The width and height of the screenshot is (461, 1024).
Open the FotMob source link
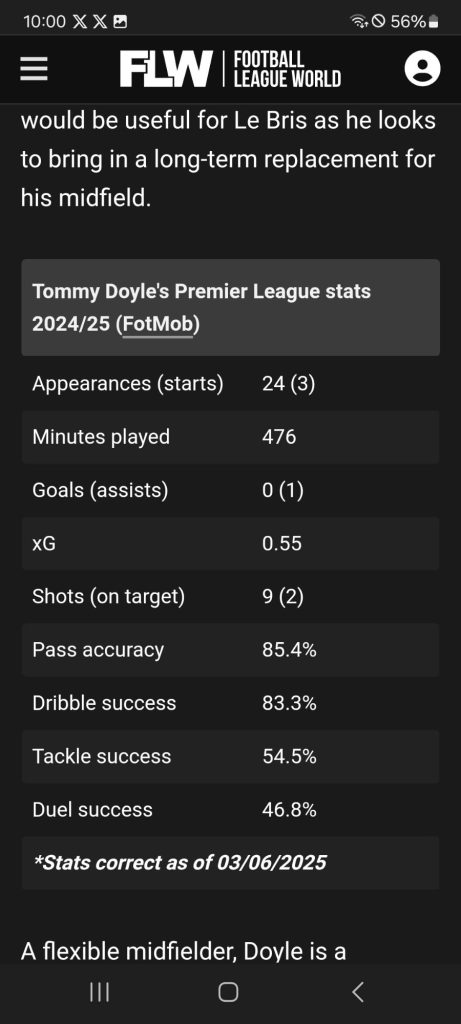[x=157, y=325]
